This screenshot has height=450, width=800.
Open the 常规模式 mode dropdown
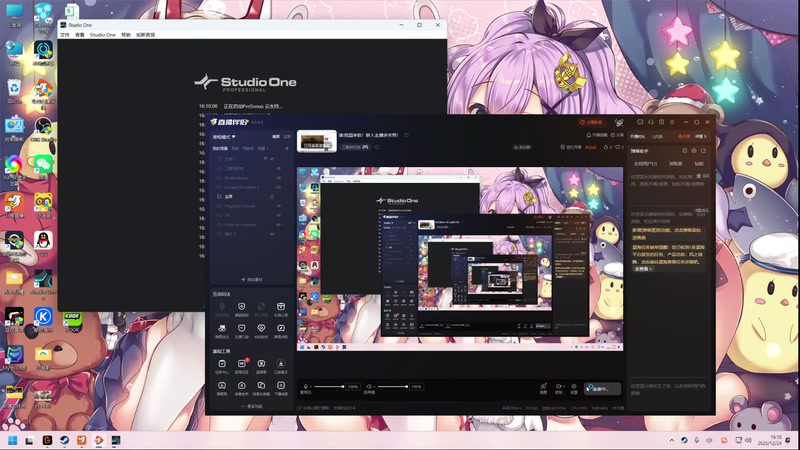pos(224,137)
